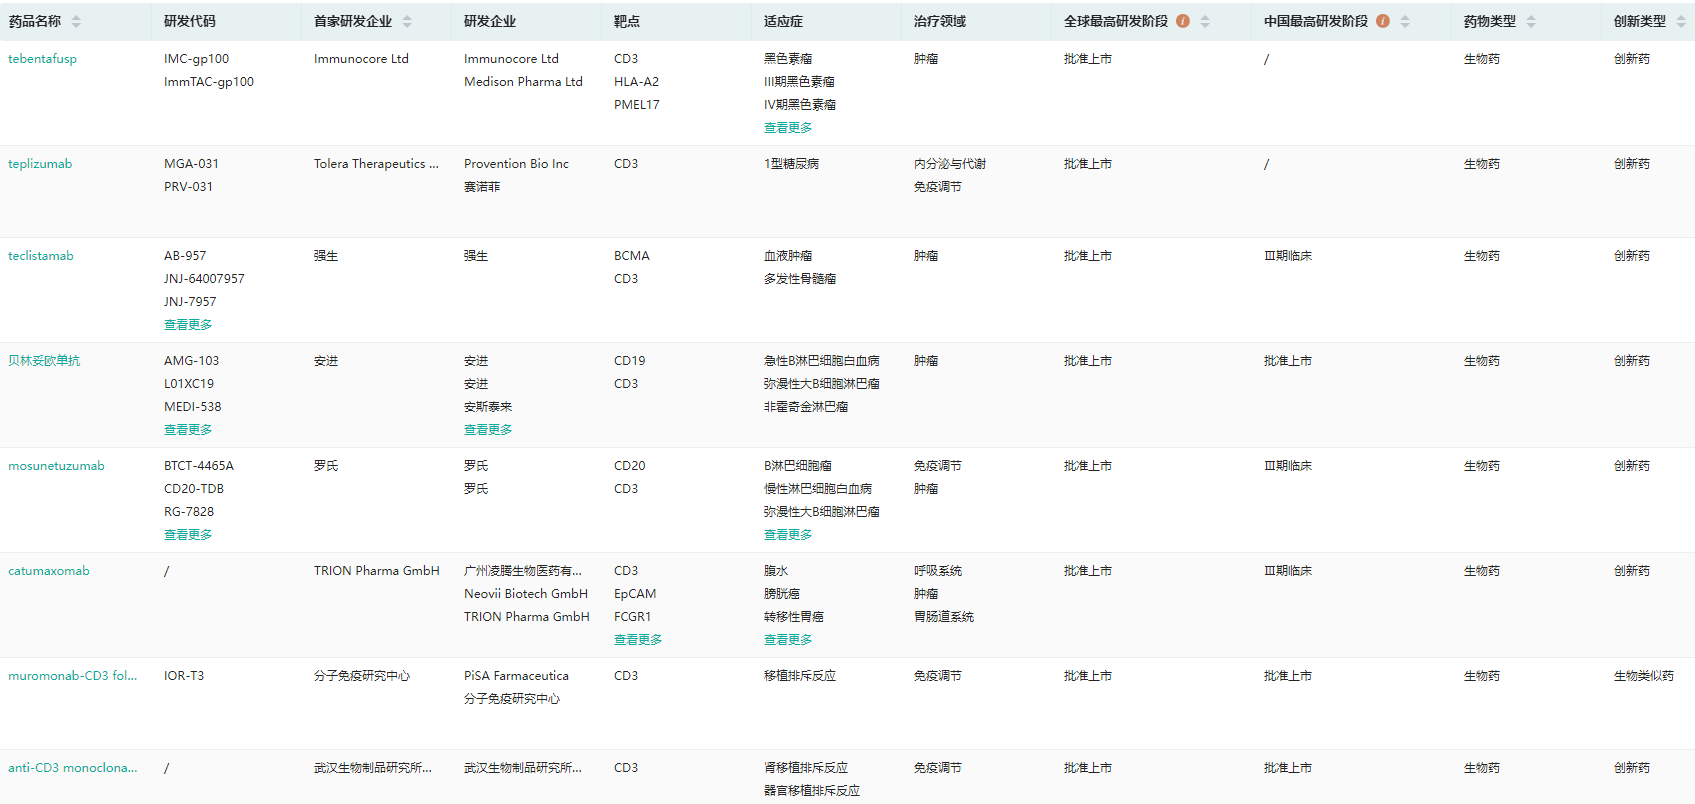Image resolution: width=1695 pixels, height=804 pixels.
Task: Click the PMEL17 target
Action: pos(637,105)
